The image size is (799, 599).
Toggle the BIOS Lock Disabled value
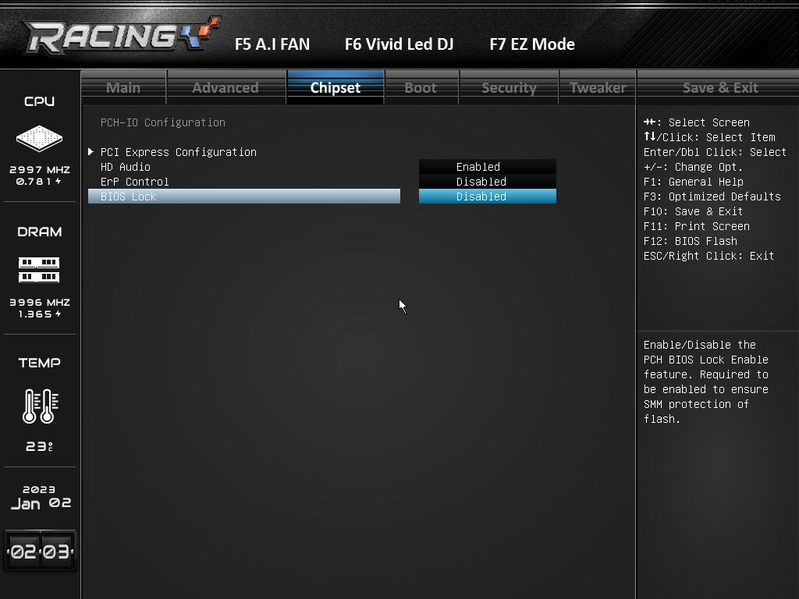click(487, 197)
